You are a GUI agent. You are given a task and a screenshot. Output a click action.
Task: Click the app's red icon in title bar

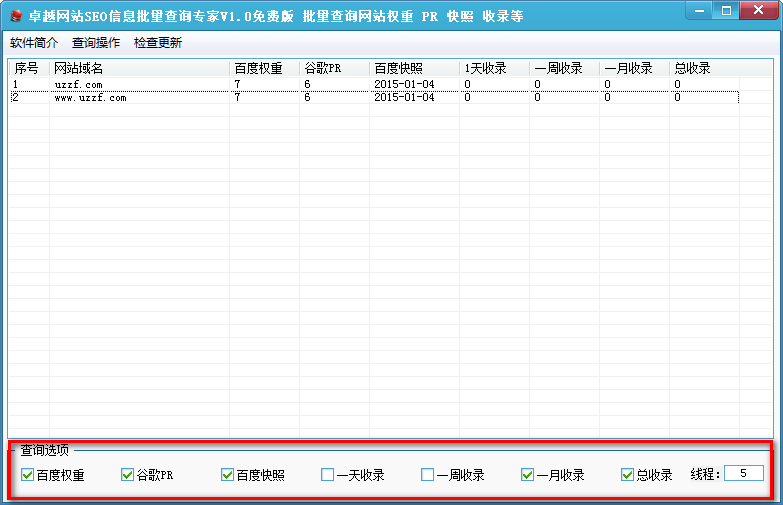[x=16, y=16]
